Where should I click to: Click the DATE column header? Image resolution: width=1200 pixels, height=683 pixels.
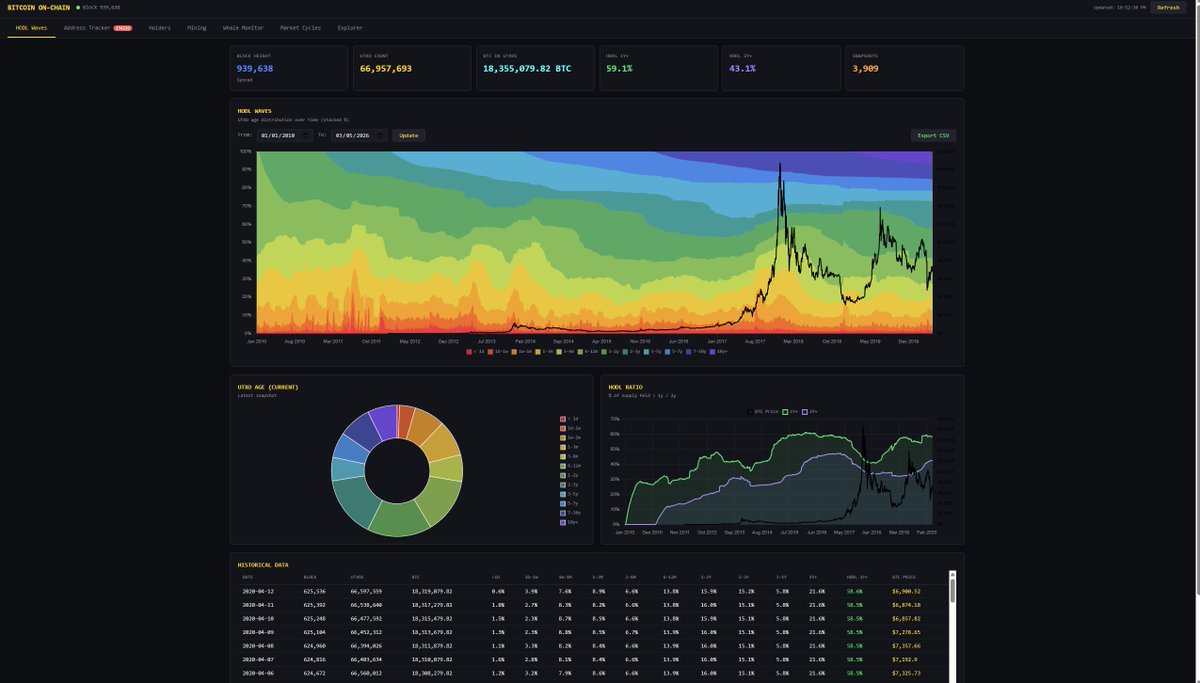[247, 577]
